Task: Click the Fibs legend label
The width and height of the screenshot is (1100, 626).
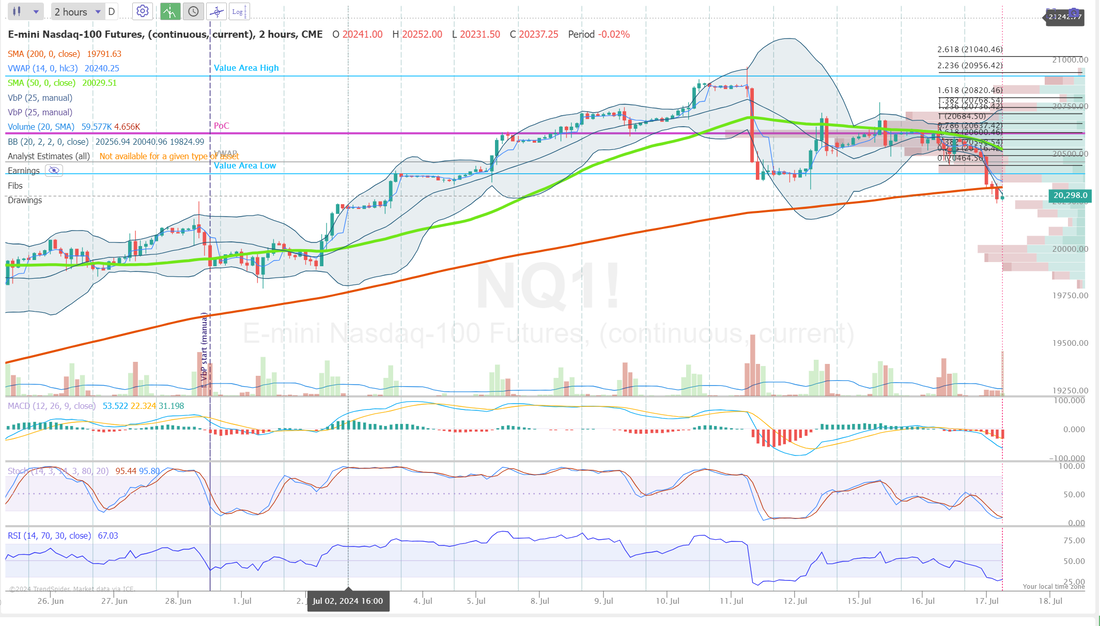Action: (x=15, y=186)
